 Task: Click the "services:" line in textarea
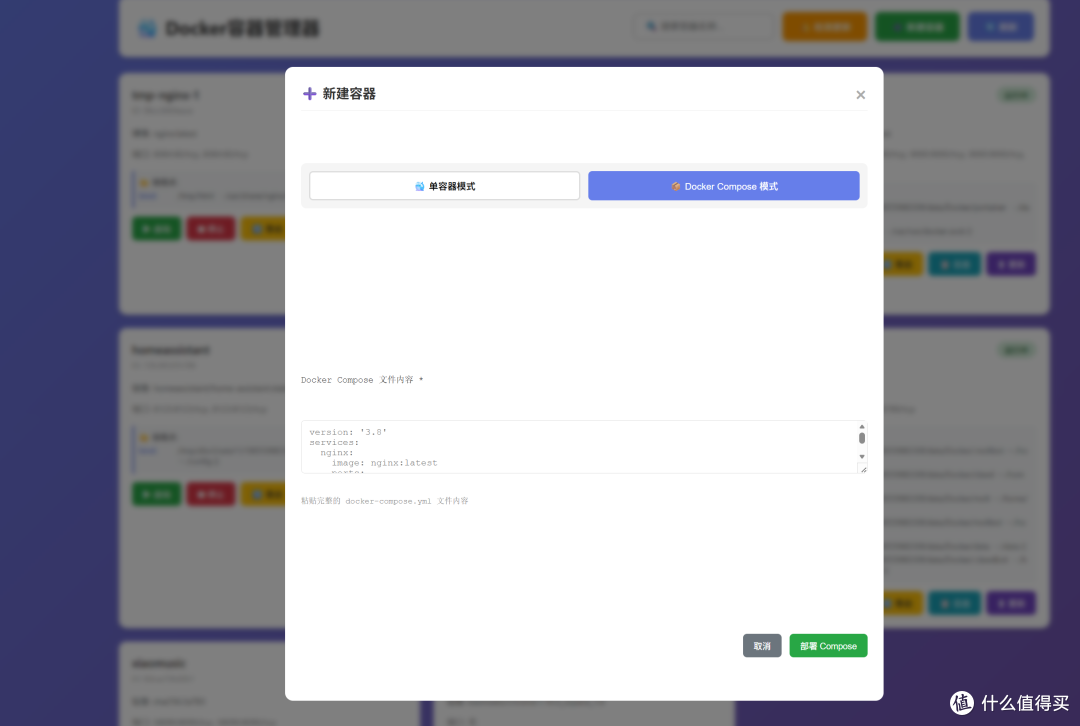coord(334,442)
